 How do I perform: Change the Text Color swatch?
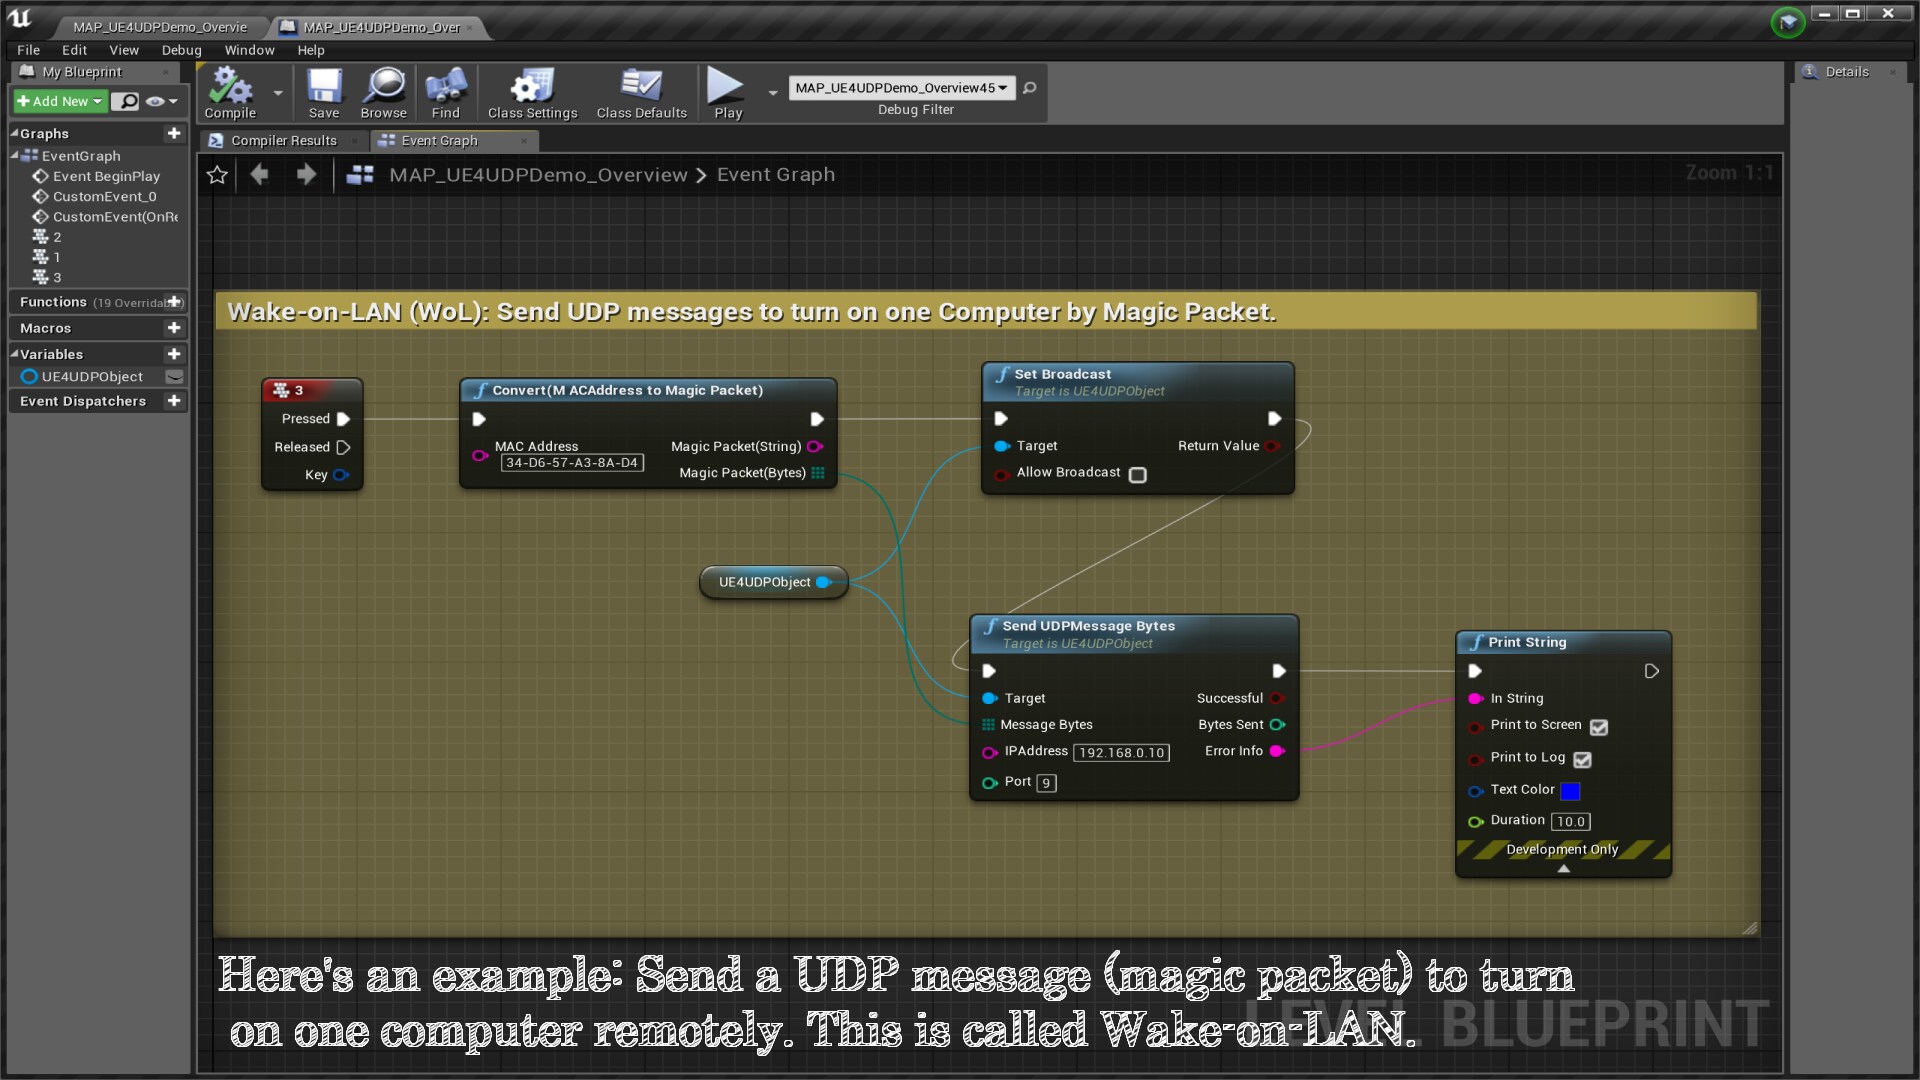click(1570, 791)
